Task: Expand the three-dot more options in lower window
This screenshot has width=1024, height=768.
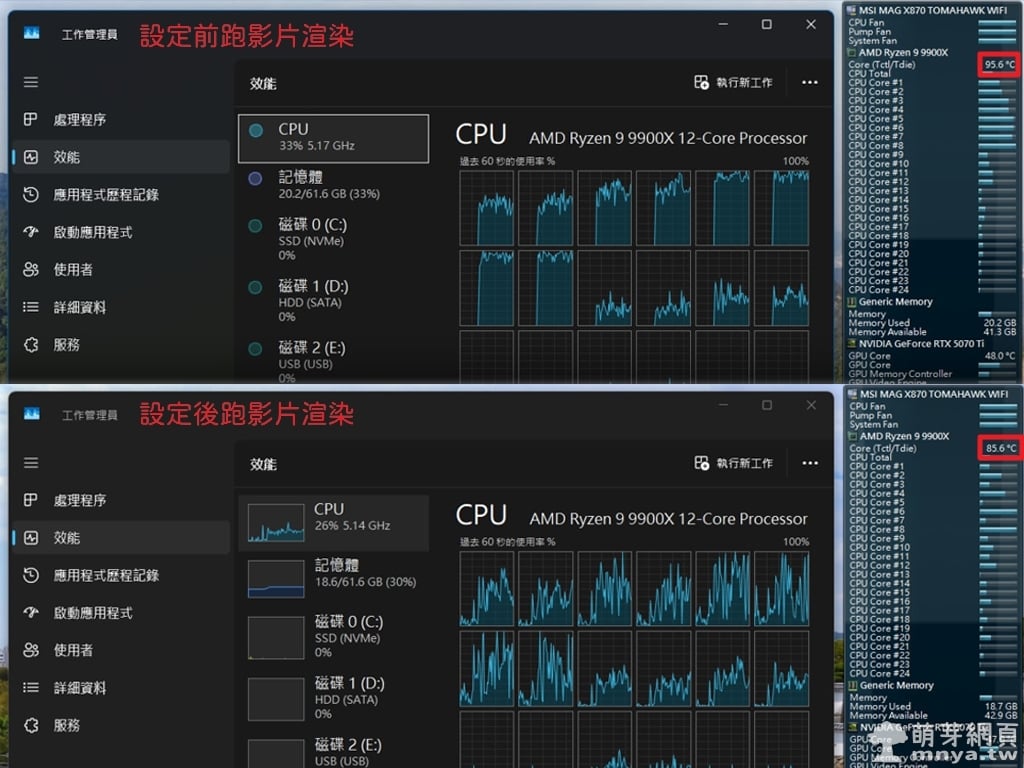Action: point(810,464)
